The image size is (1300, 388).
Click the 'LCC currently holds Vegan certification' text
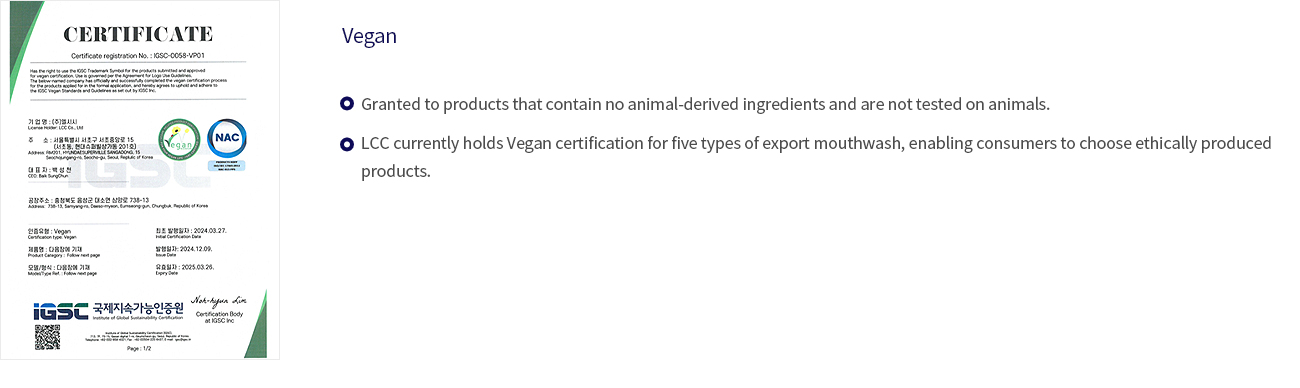[816, 157]
